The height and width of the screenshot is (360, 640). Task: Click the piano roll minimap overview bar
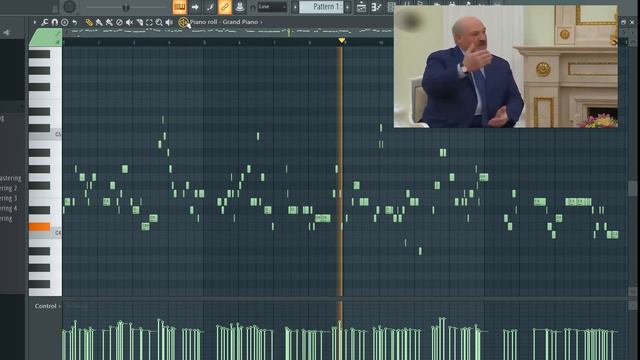pyautogui.click(x=229, y=32)
